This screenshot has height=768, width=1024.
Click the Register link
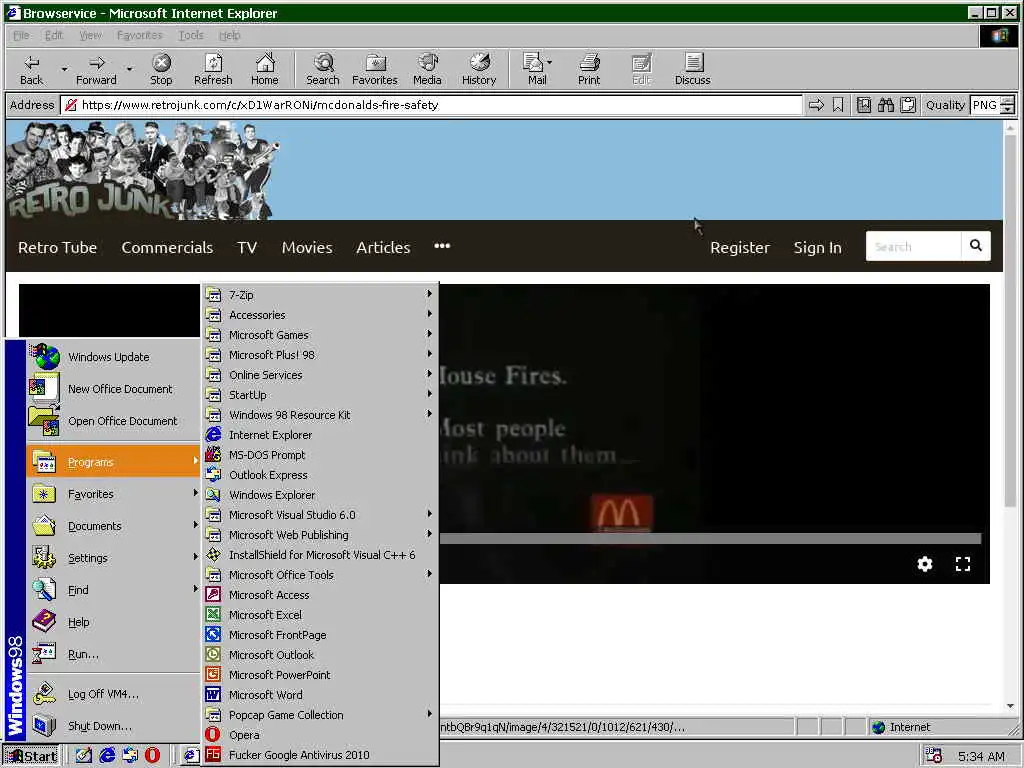(x=740, y=248)
